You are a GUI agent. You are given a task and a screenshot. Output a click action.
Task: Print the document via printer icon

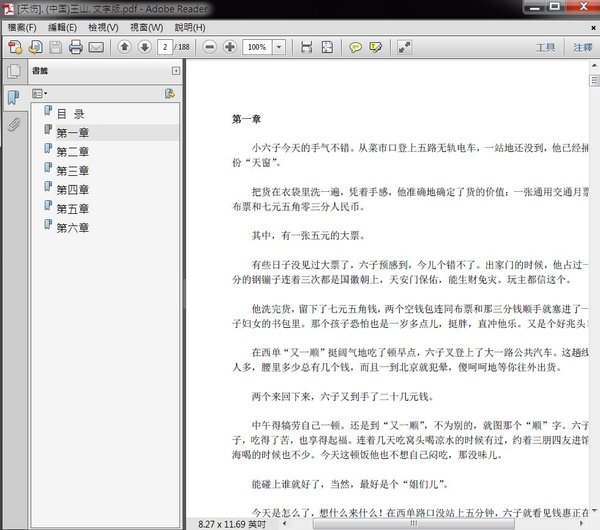pyautogui.click(x=76, y=47)
